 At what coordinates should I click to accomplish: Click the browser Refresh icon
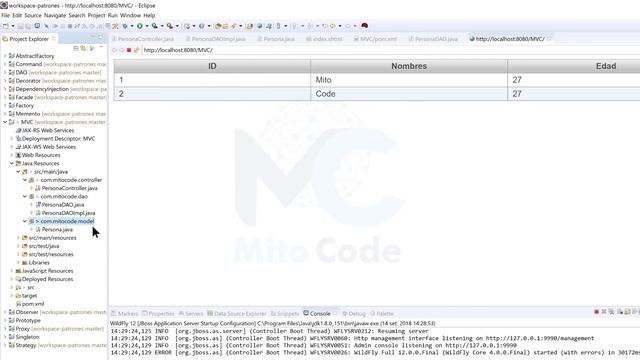pos(136,50)
